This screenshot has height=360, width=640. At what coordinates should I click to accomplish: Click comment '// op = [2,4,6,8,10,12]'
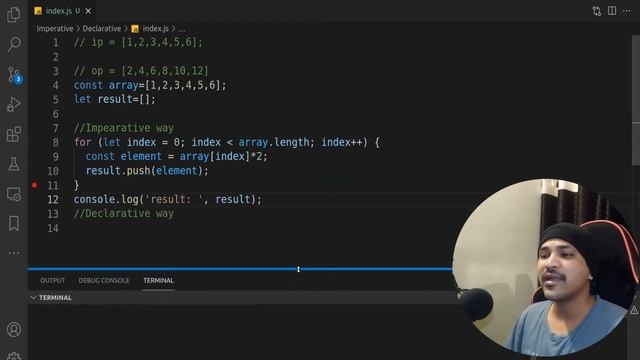point(141,71)
